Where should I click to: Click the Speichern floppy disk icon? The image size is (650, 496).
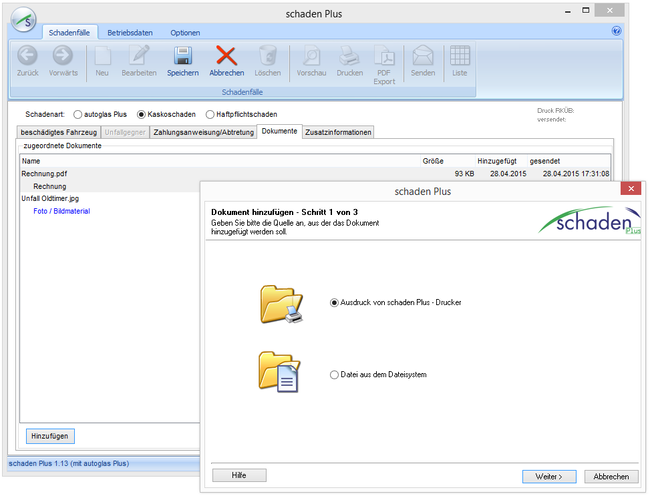point(182,56)
